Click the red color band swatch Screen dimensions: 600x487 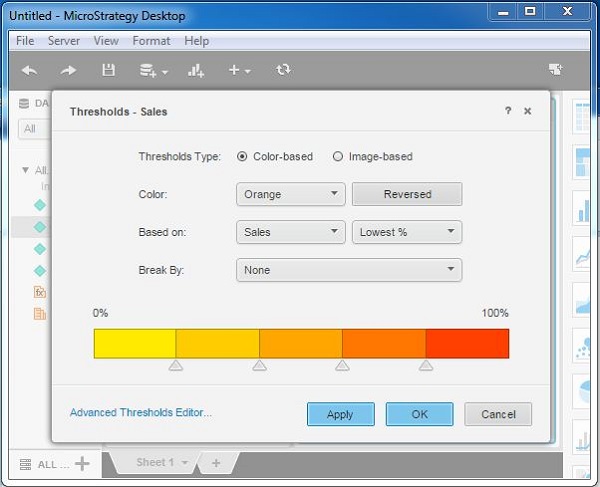(467, 343)
